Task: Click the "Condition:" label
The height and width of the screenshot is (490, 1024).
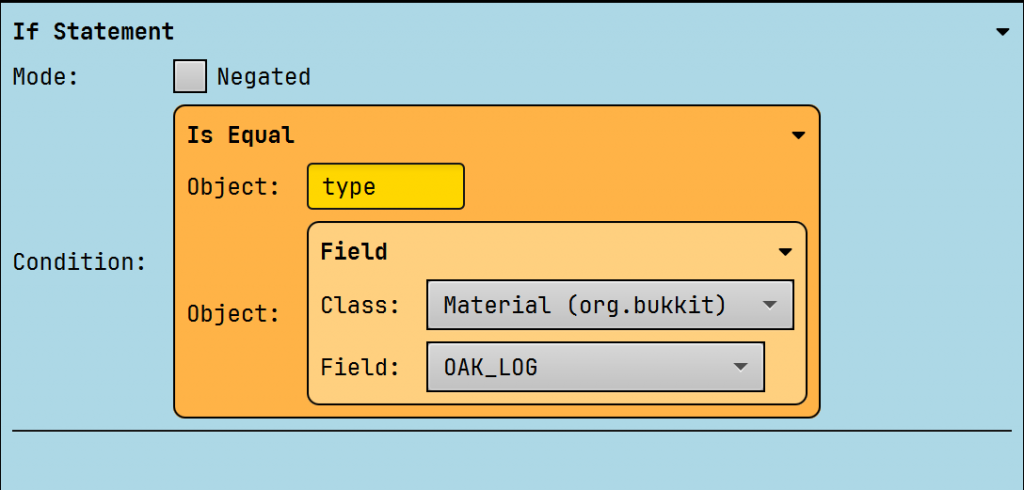Action: (x=79, y=262)
